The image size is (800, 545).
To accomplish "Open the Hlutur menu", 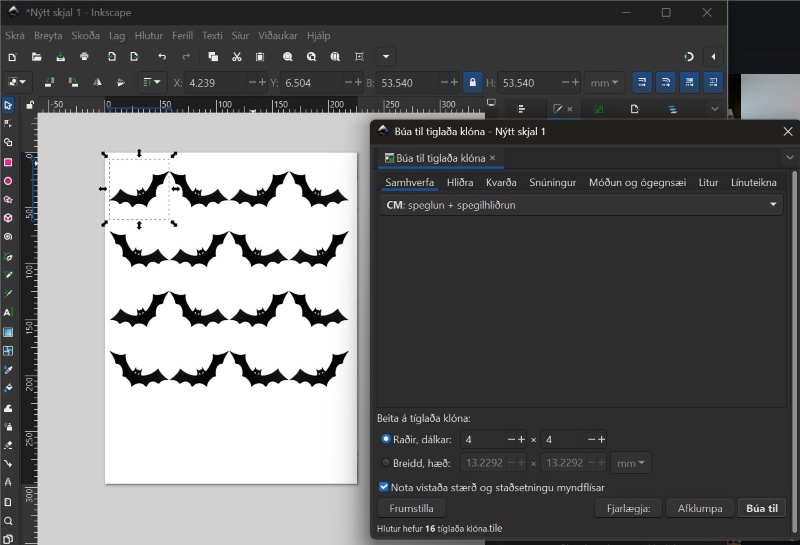I will click(x=148, y=35).
